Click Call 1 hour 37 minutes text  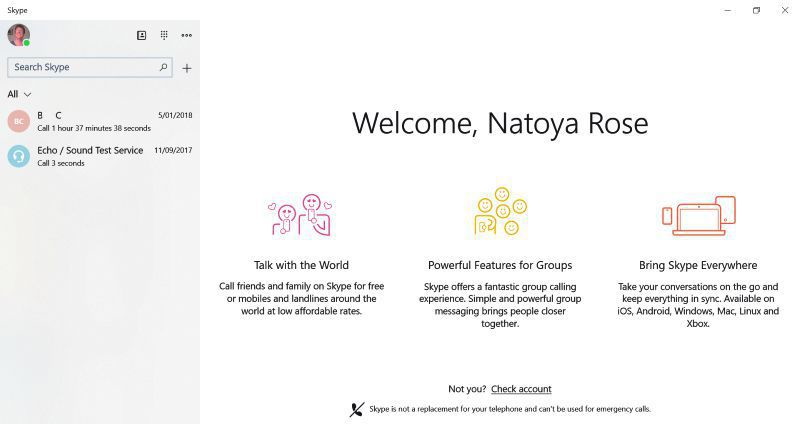click(x=94, y=128)
